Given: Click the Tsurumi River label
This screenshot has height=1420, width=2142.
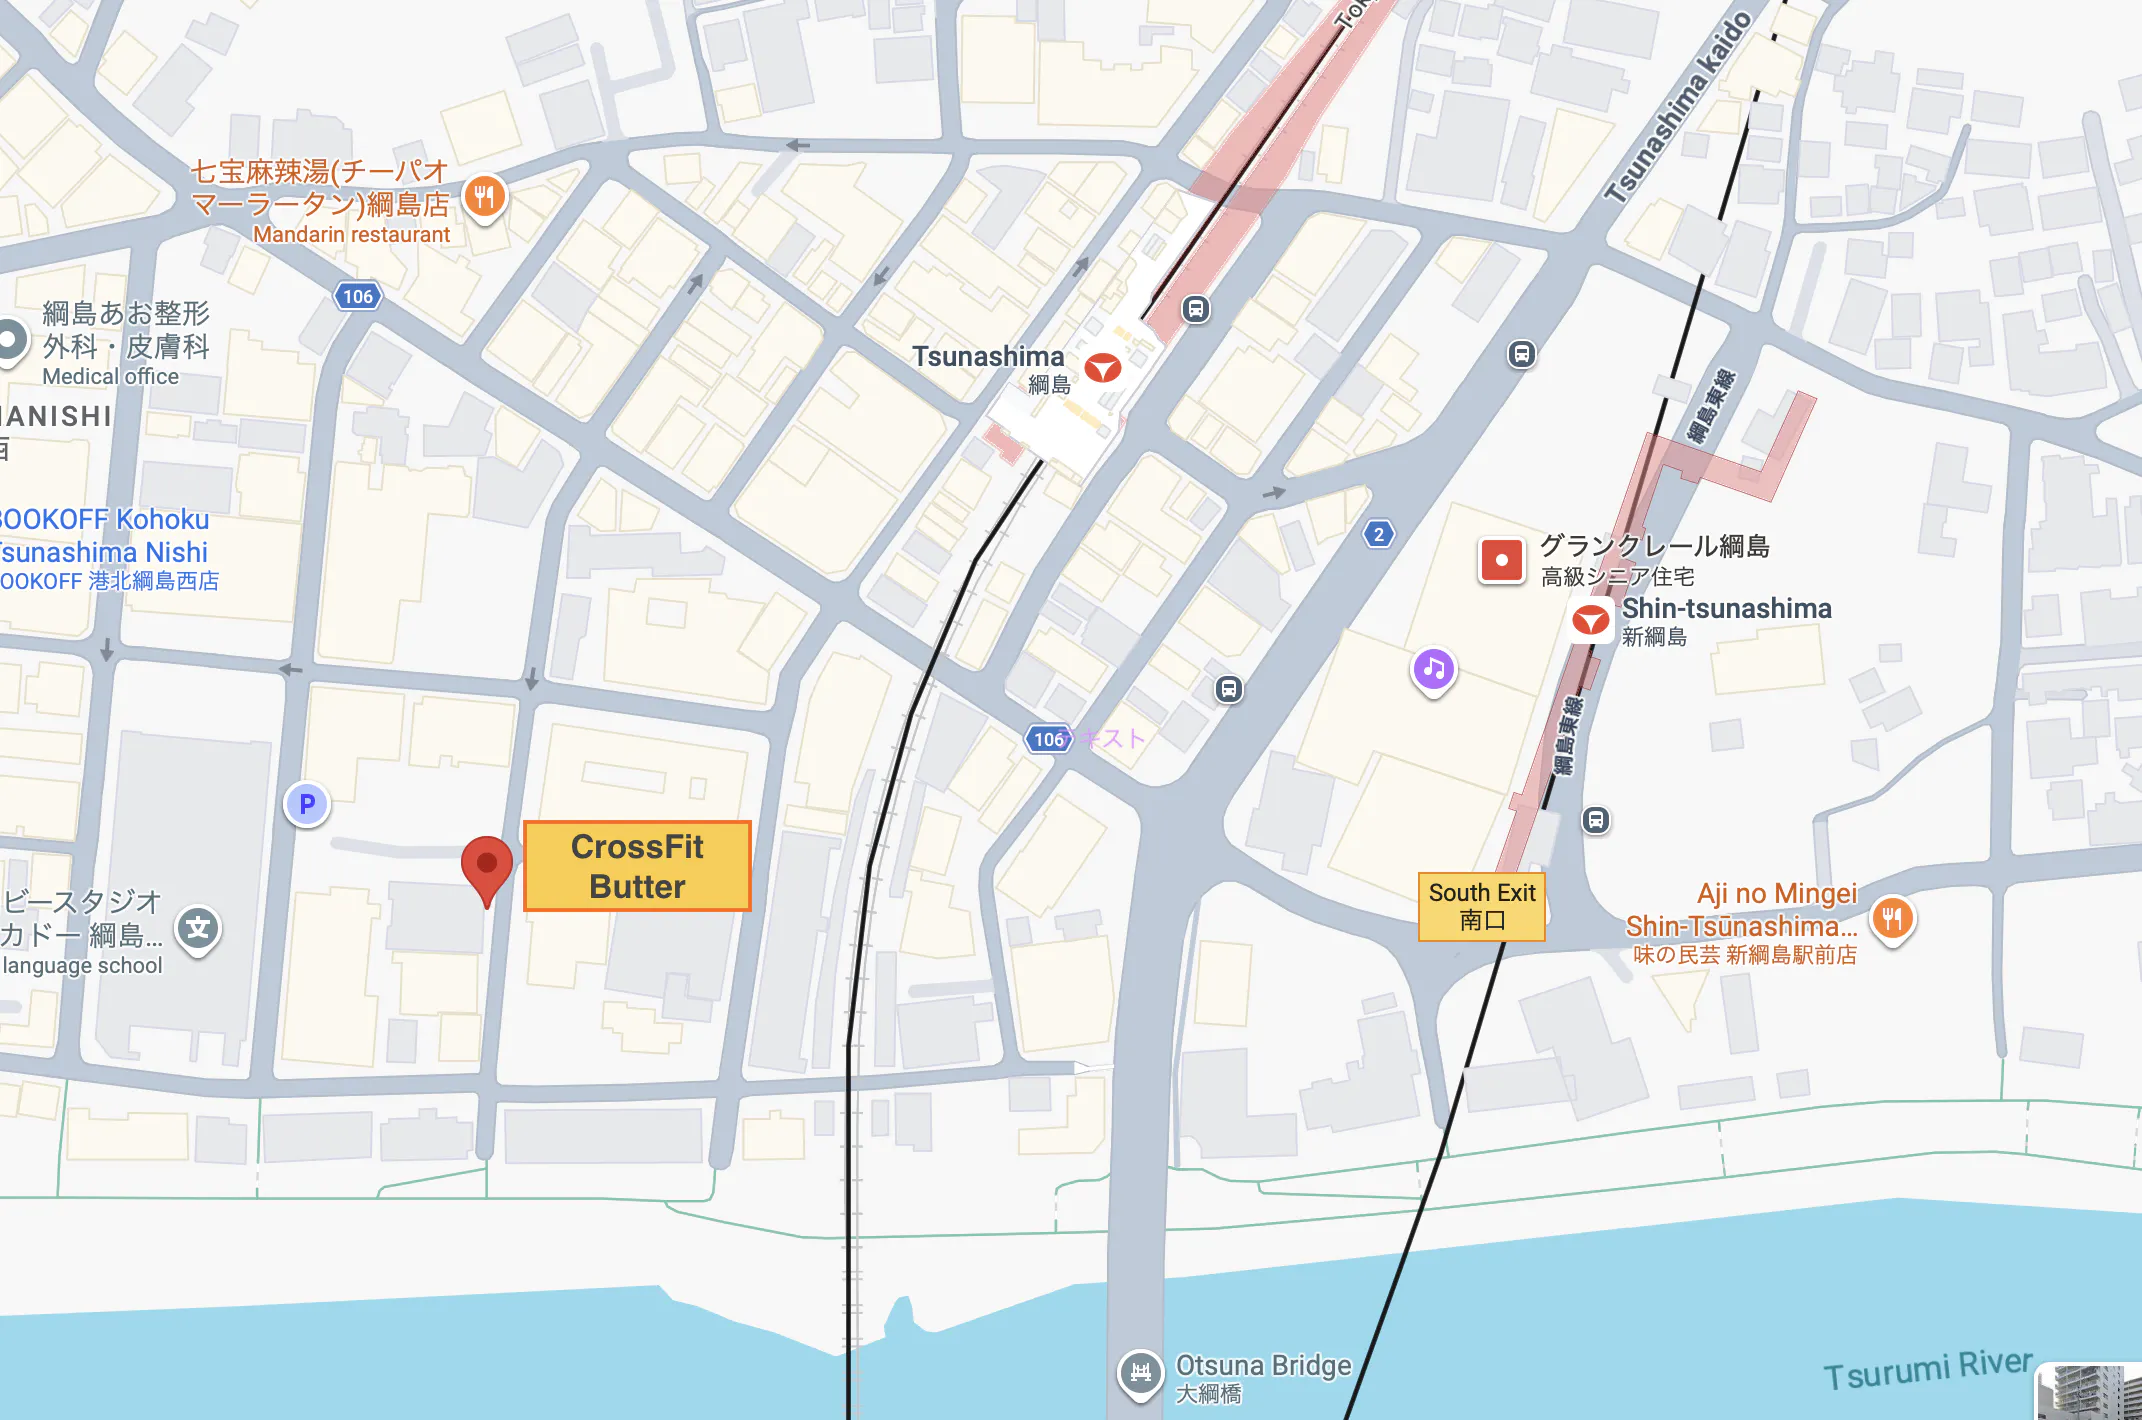Looking at the screenshot, I should pos(1928,1368).
